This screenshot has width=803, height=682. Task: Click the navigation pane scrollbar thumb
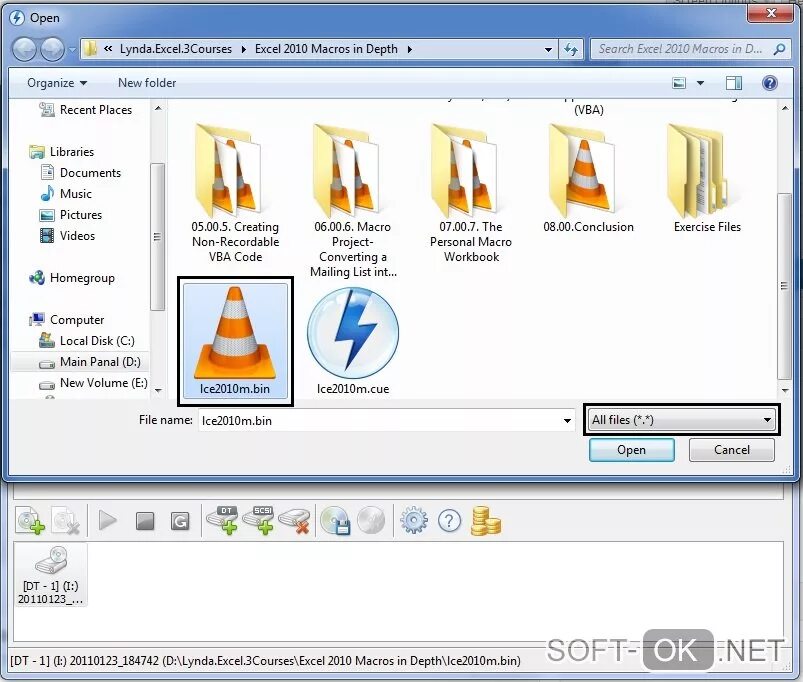pos(157,237)
